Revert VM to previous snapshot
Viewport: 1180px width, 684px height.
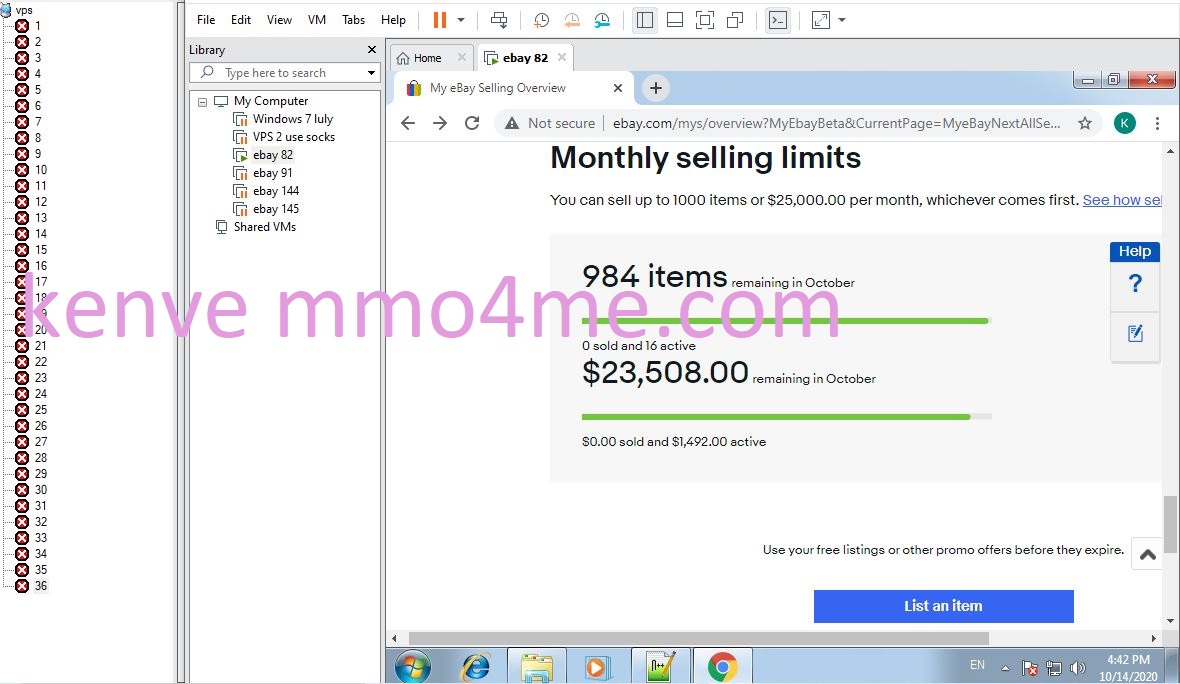click(572, 20)
